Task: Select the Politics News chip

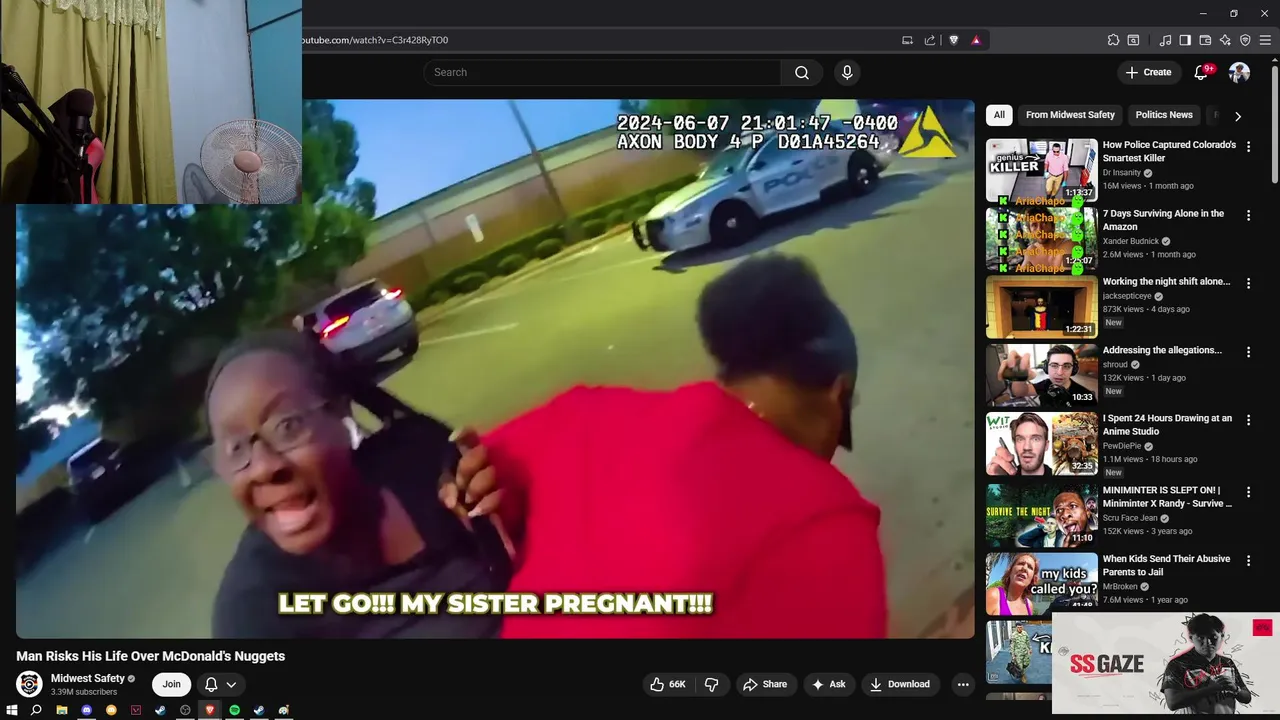Action: (1164, 115)
